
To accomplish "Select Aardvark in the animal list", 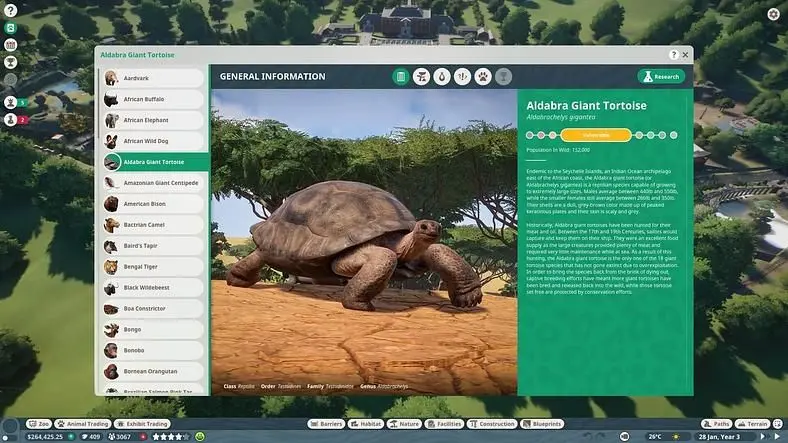I will [x=154, y=78].
